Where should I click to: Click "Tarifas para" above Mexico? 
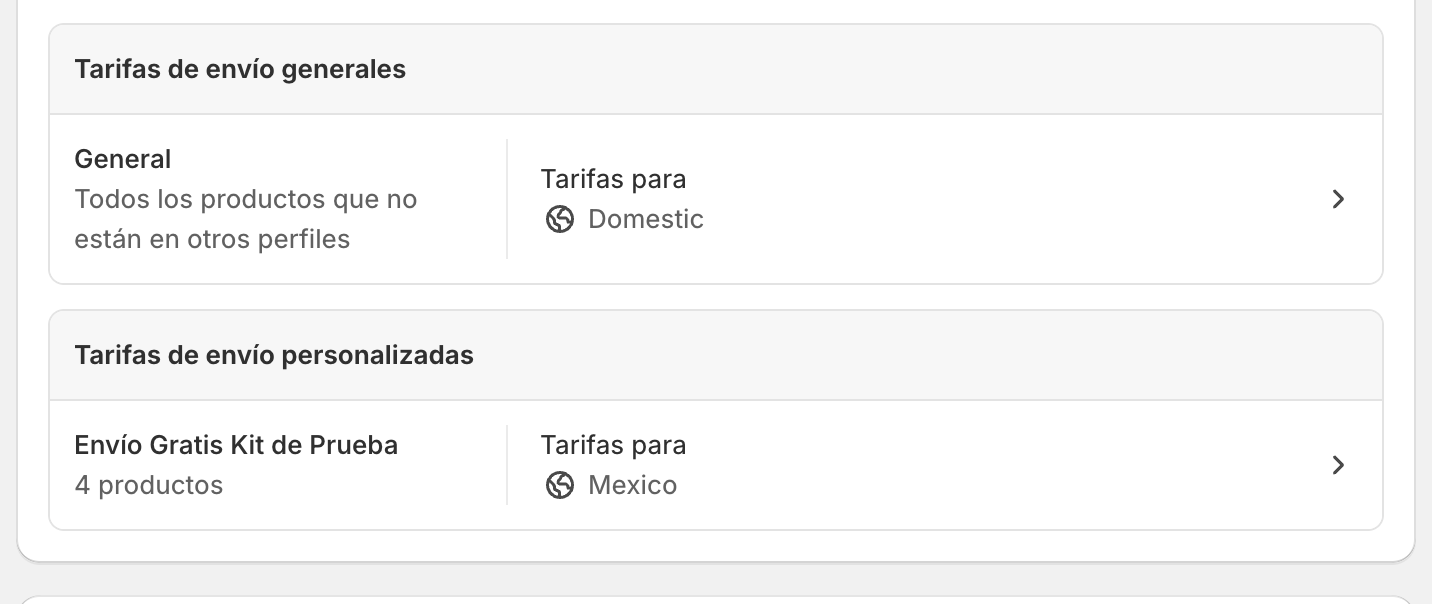[x=613, y=445]
